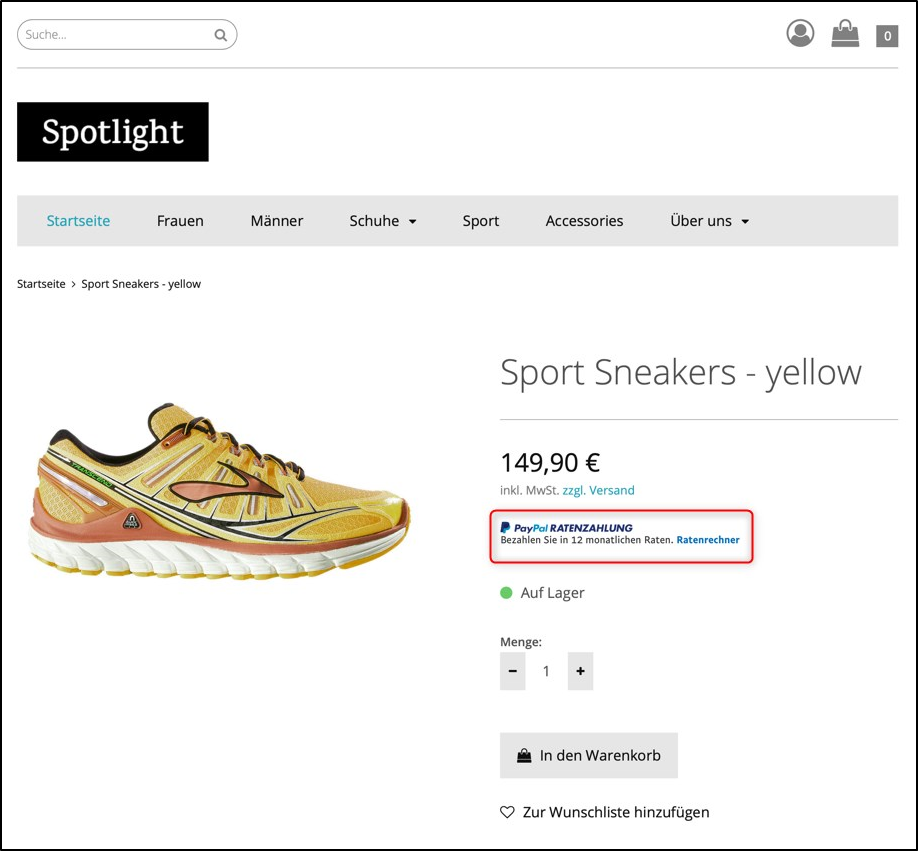Click the Ratenrechner link
The image size is (918, 851).
click(x=709, y=540)
